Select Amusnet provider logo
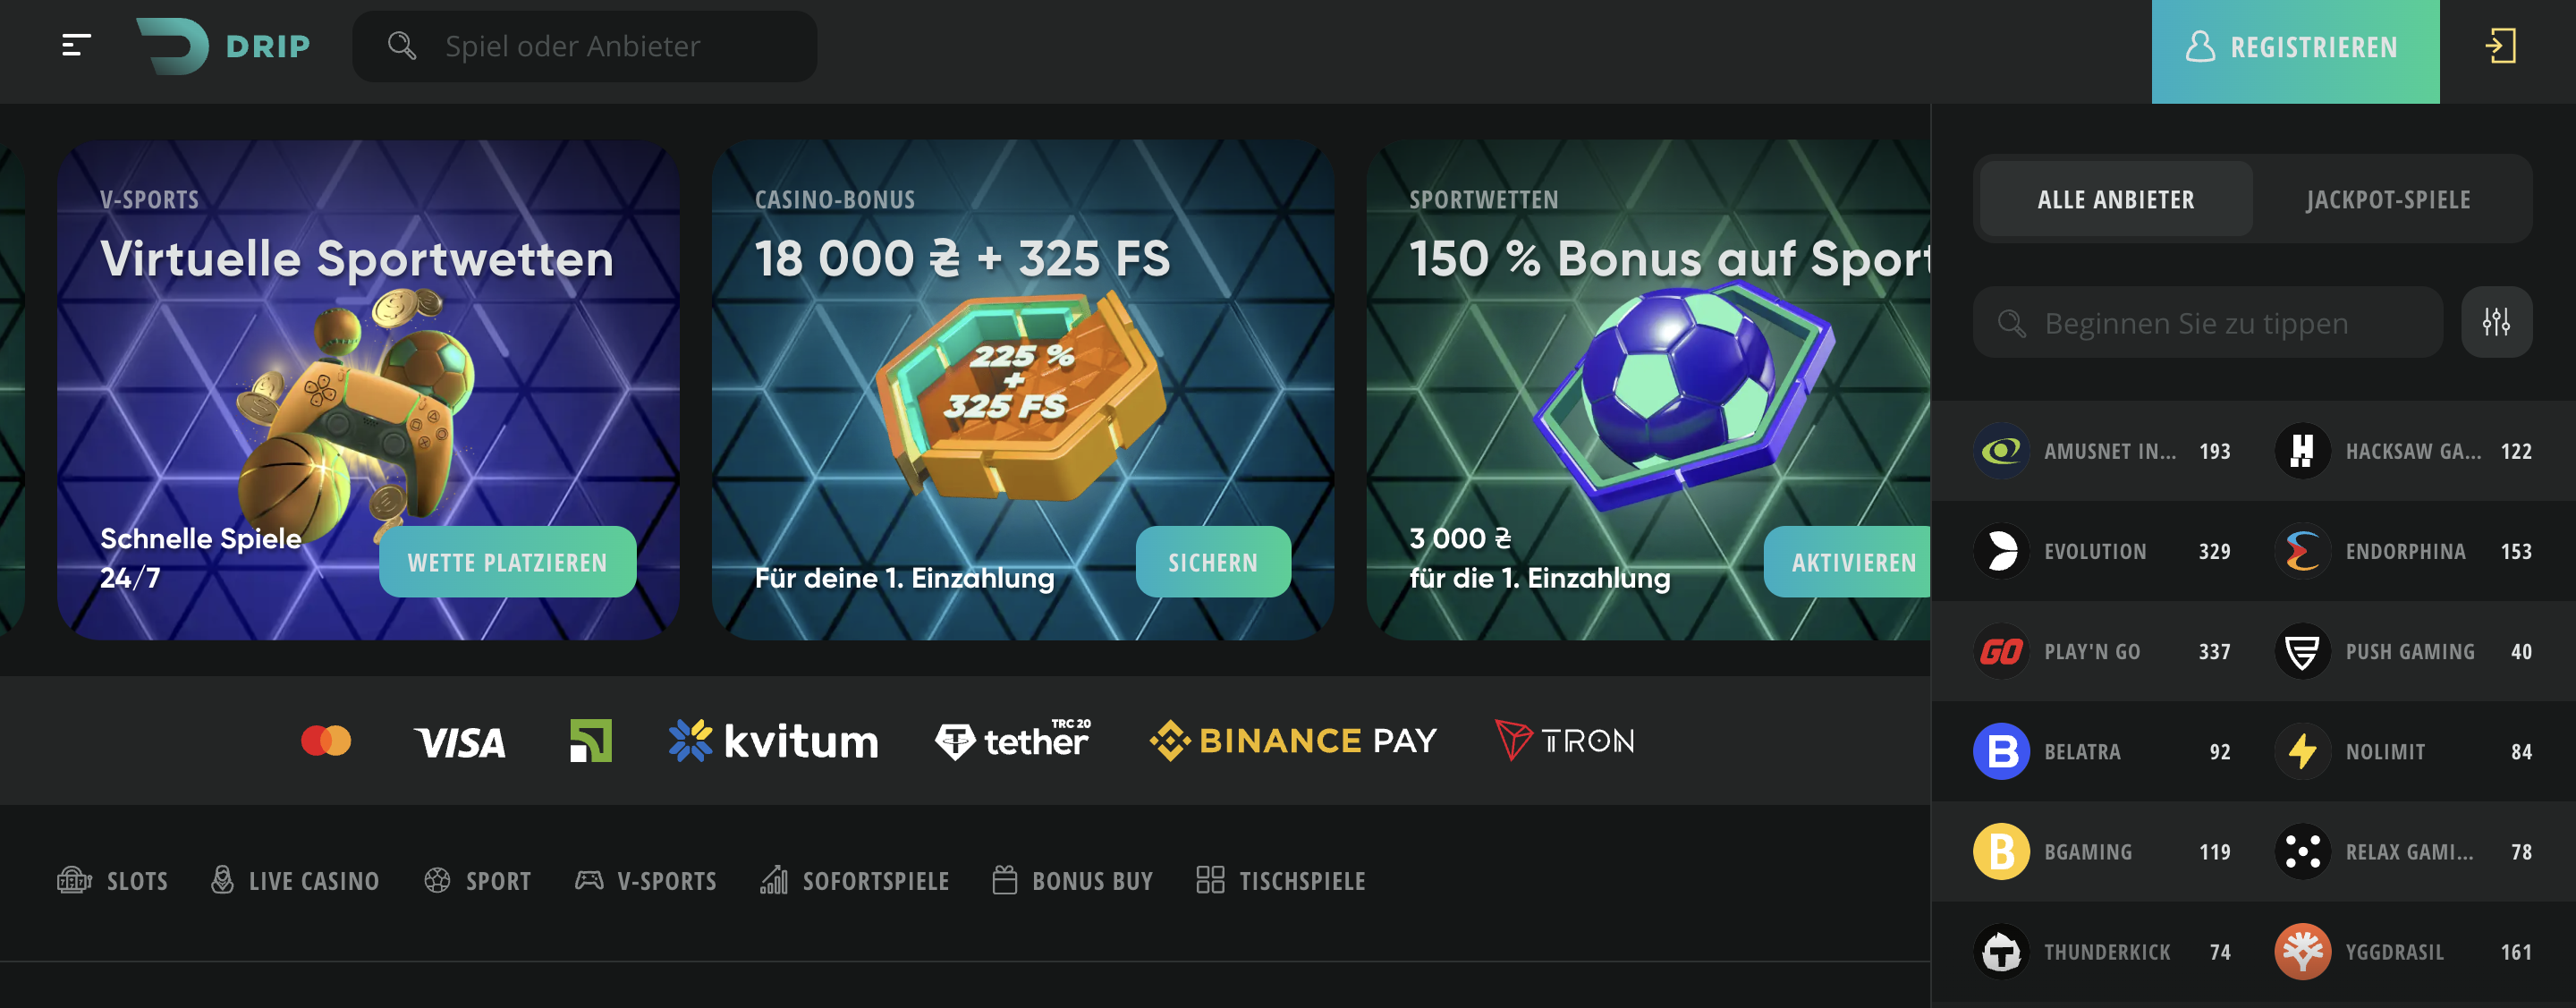The image size is (2576, 1008). 2001,451
